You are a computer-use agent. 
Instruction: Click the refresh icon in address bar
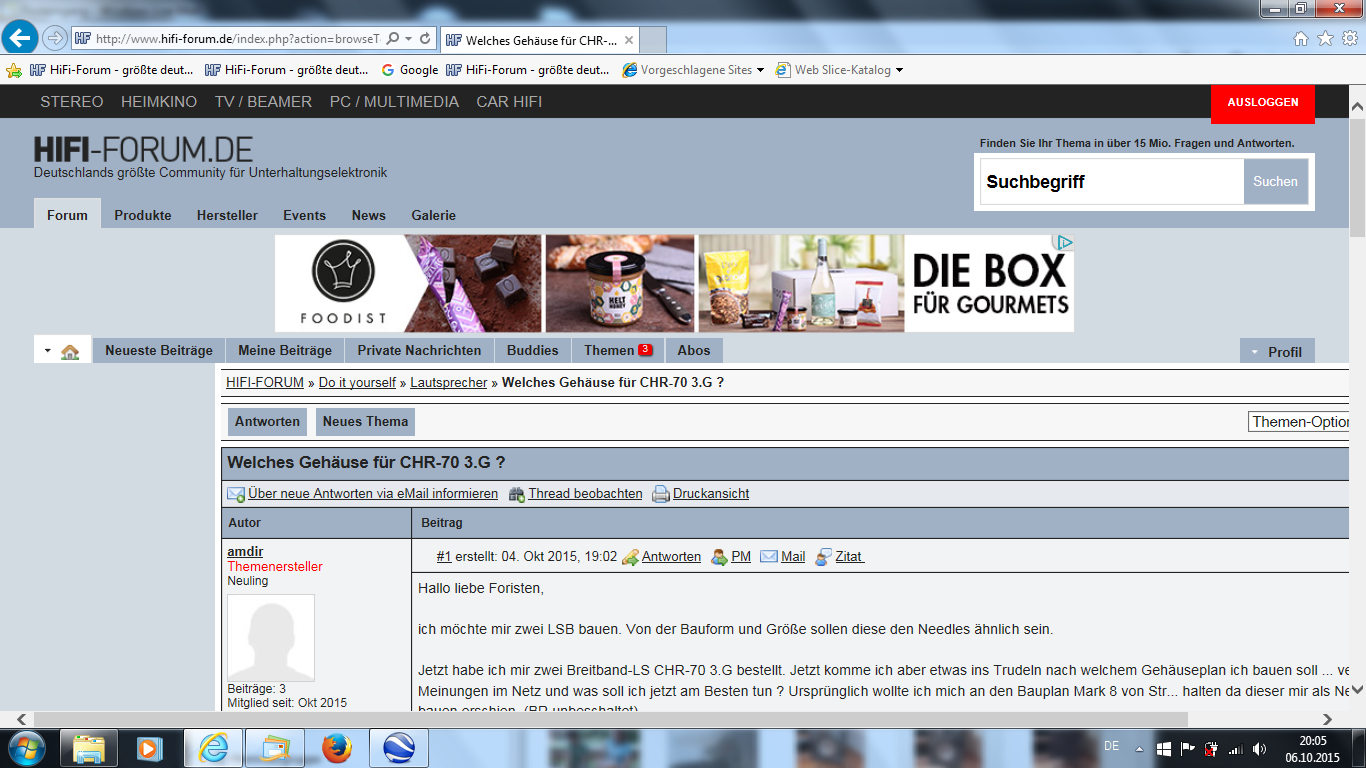425,39
